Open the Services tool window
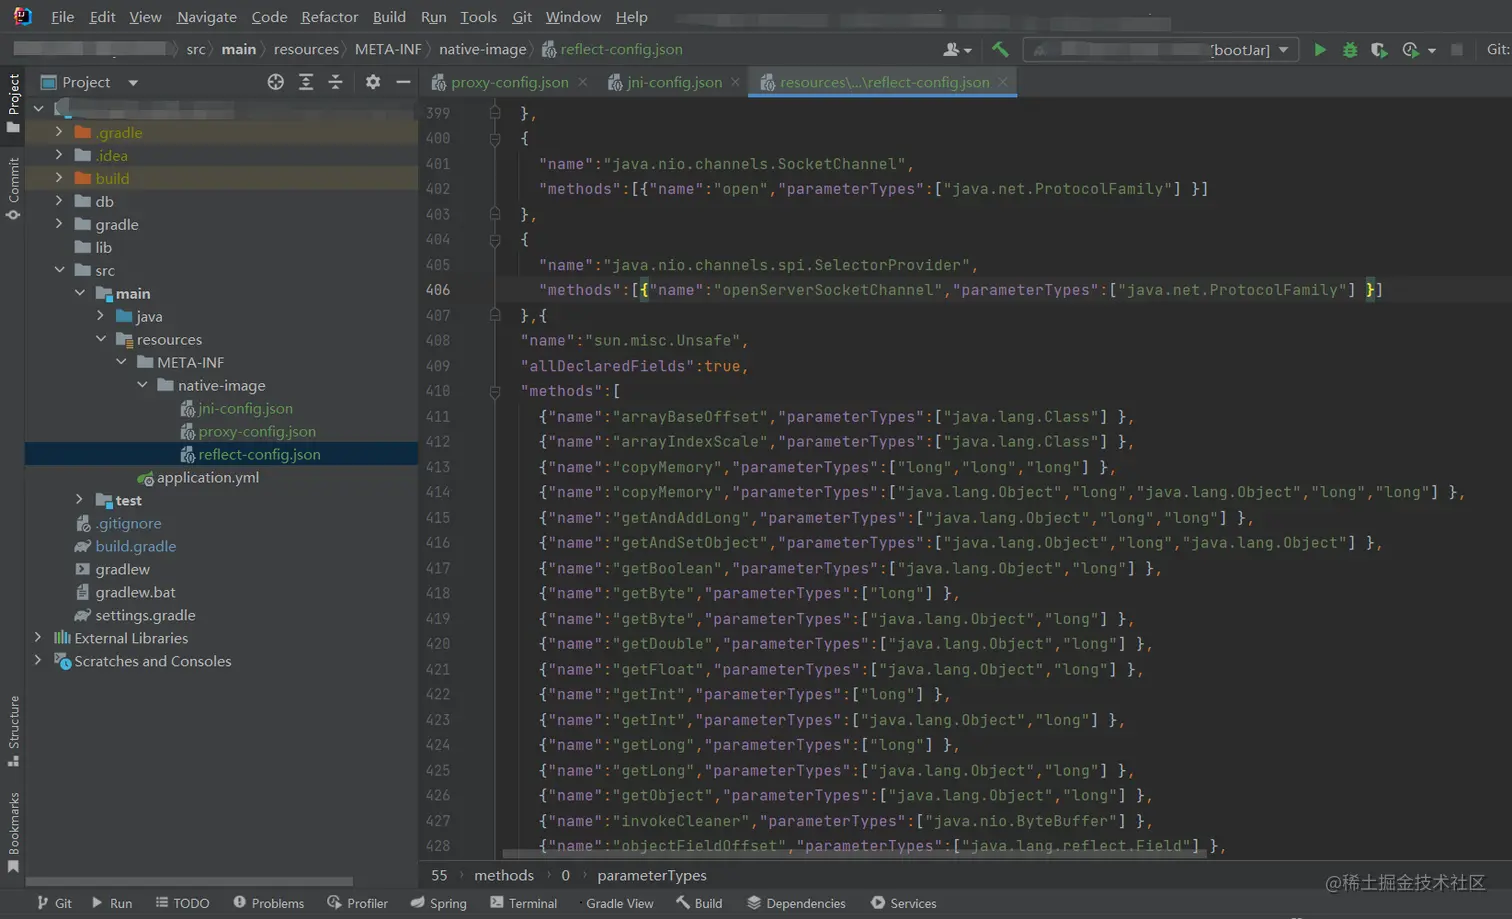 coord(903,903)
